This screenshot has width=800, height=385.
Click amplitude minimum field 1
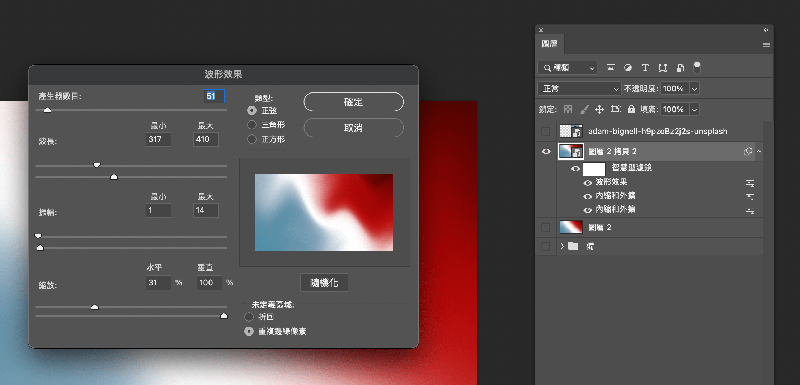[158, 210]
